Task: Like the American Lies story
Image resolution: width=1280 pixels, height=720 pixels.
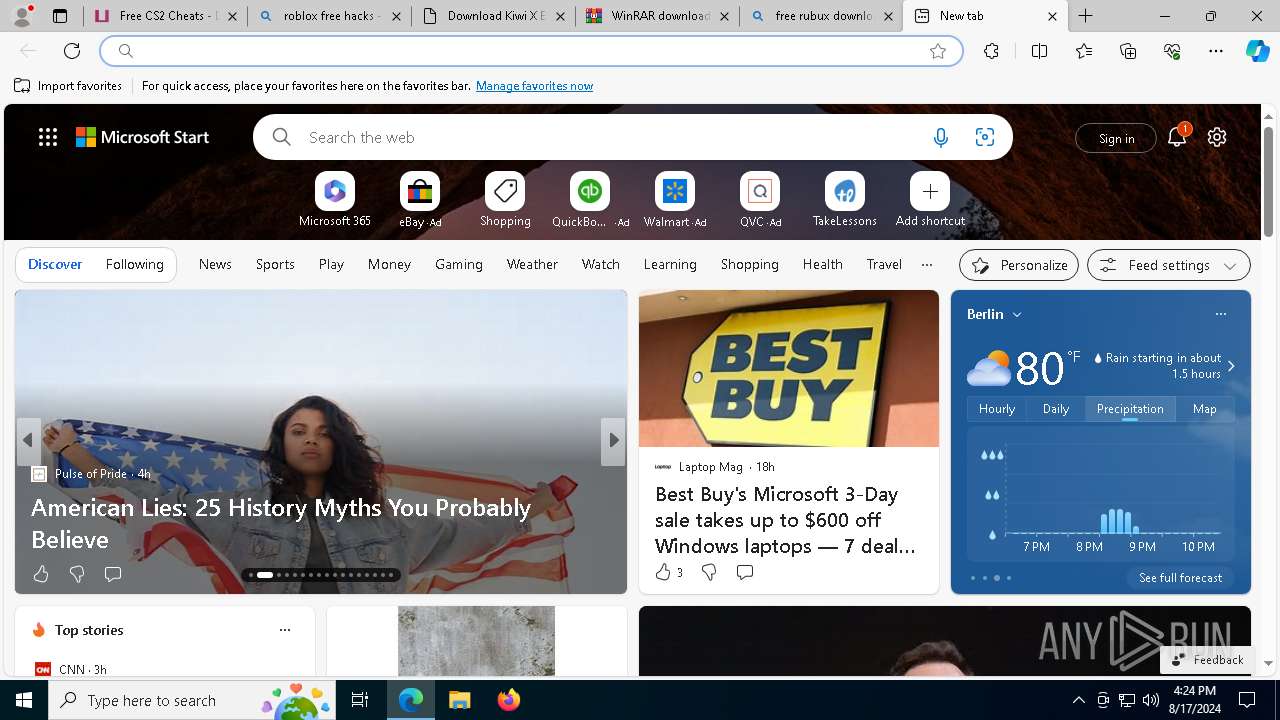Action: [41, 574]
